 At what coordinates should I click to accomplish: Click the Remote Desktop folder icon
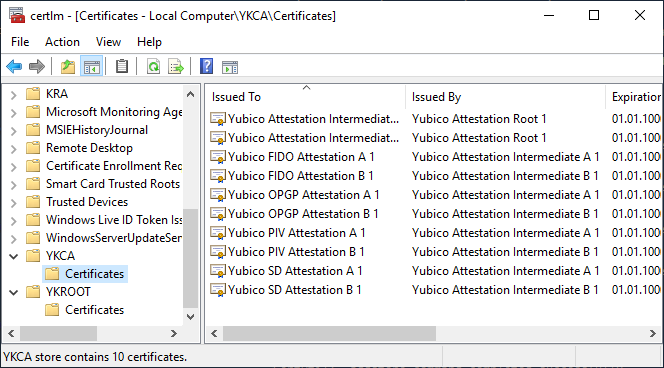pyautogui.click(x=33, y=148)
